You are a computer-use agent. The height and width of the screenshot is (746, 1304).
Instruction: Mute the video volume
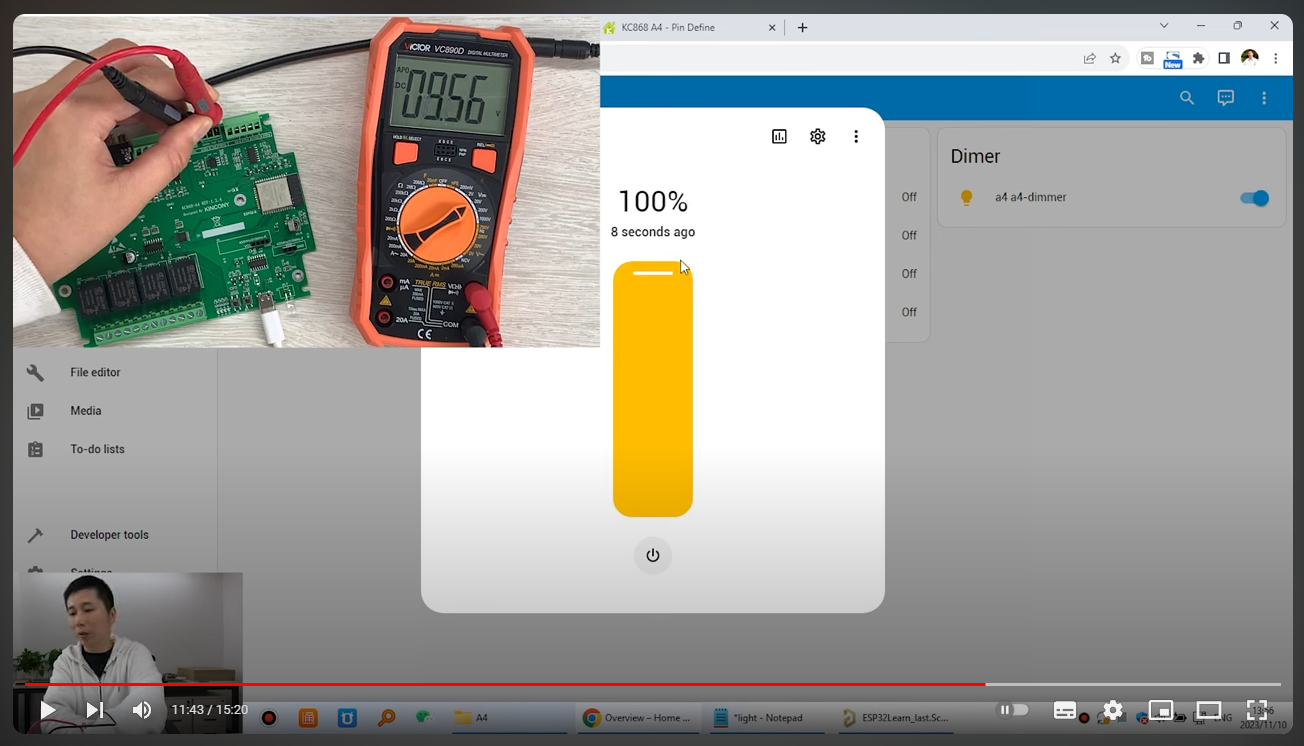(x=142, y=710)
